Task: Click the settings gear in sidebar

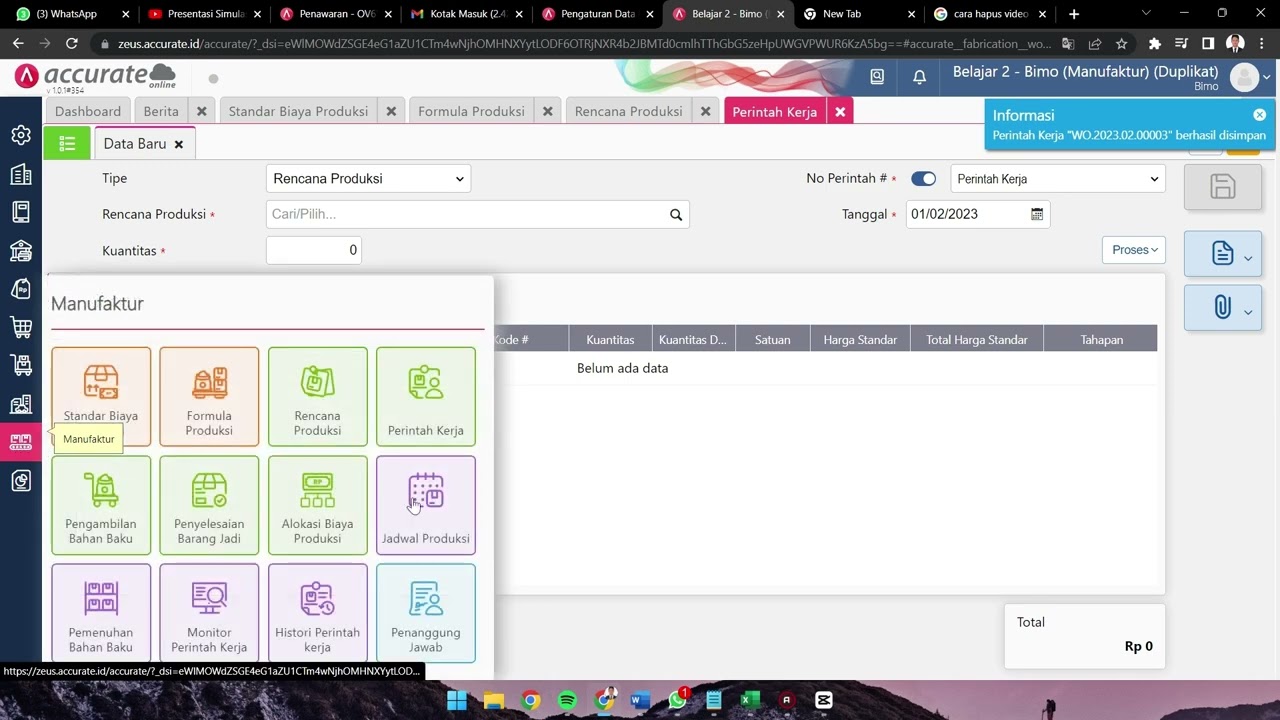Action: (21, 135)
